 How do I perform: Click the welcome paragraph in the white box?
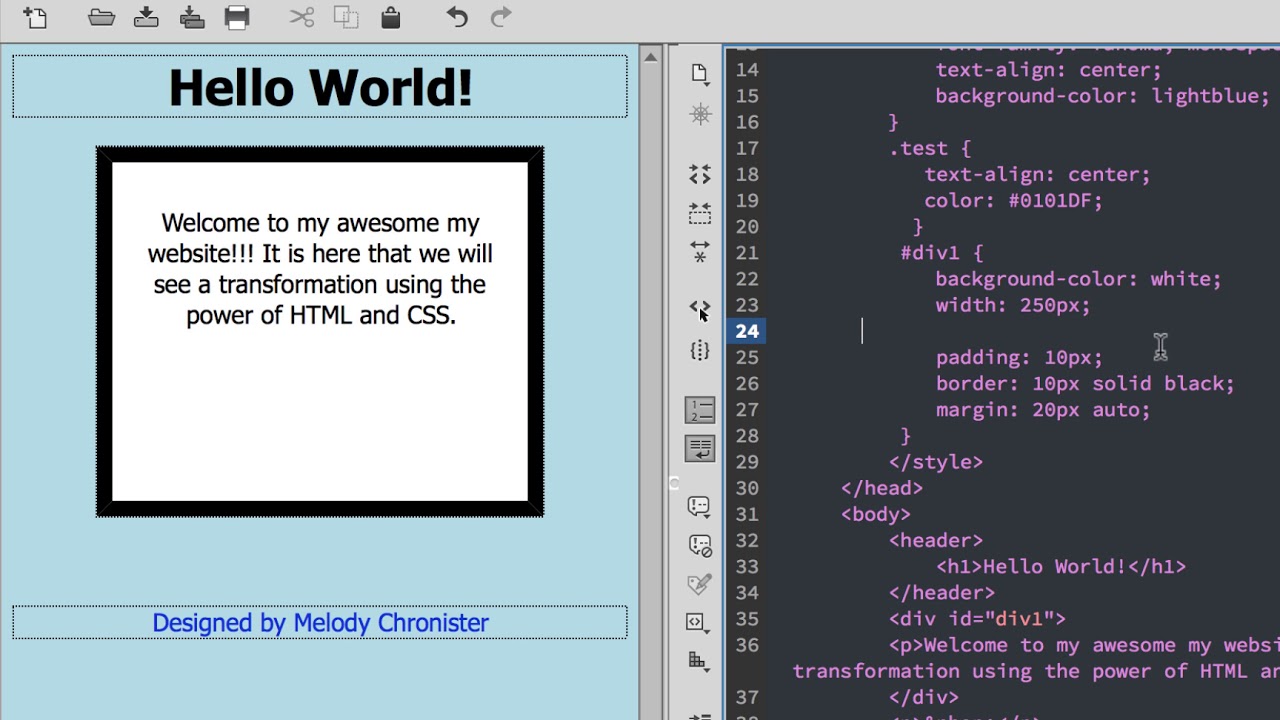point(320,269)
